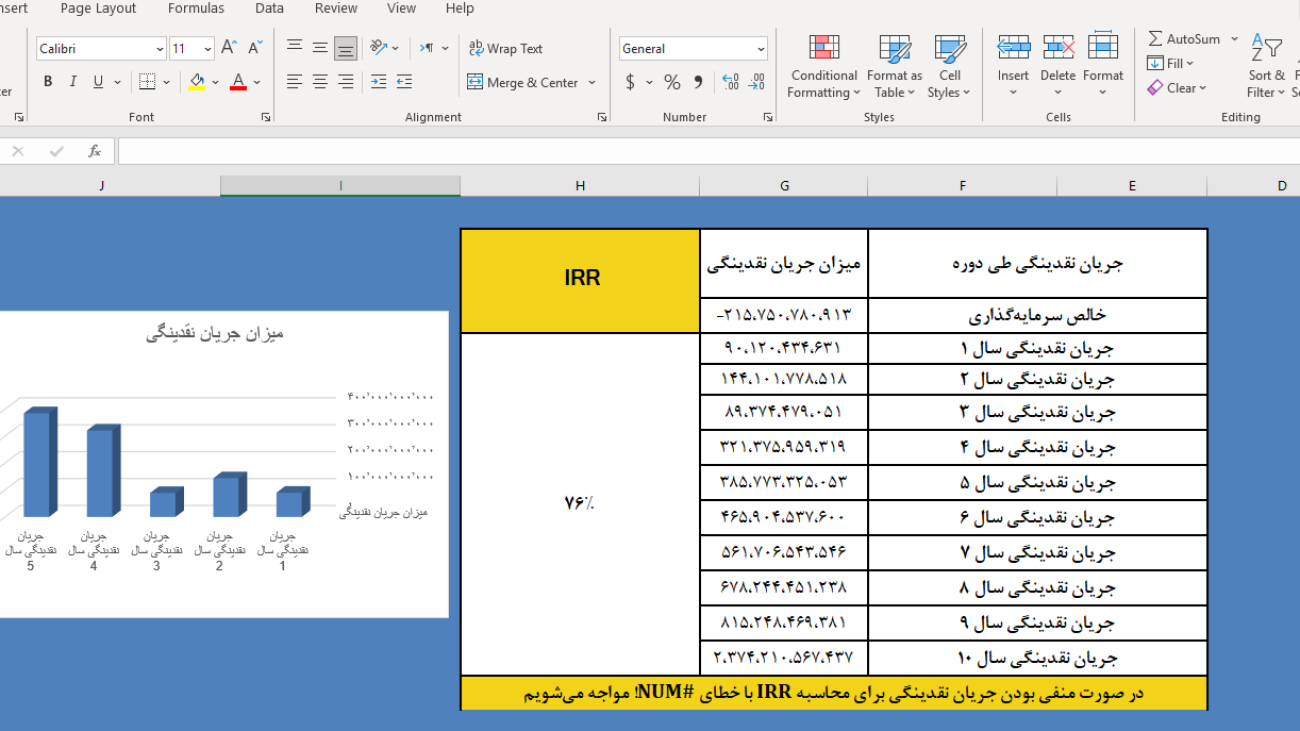Open Formulas tab
This screenshot has width=1300, height=731.
tap(196, 8)
